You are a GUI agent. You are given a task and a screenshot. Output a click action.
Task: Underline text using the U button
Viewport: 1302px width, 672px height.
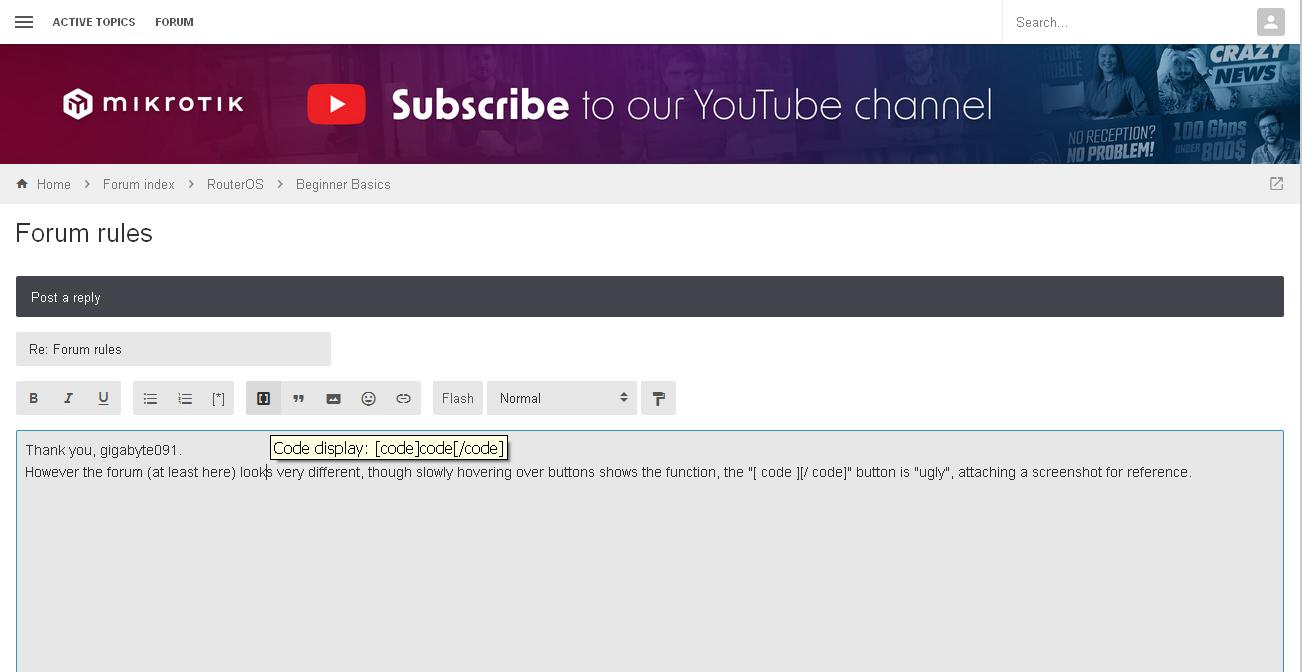click(x=103, y=398)
